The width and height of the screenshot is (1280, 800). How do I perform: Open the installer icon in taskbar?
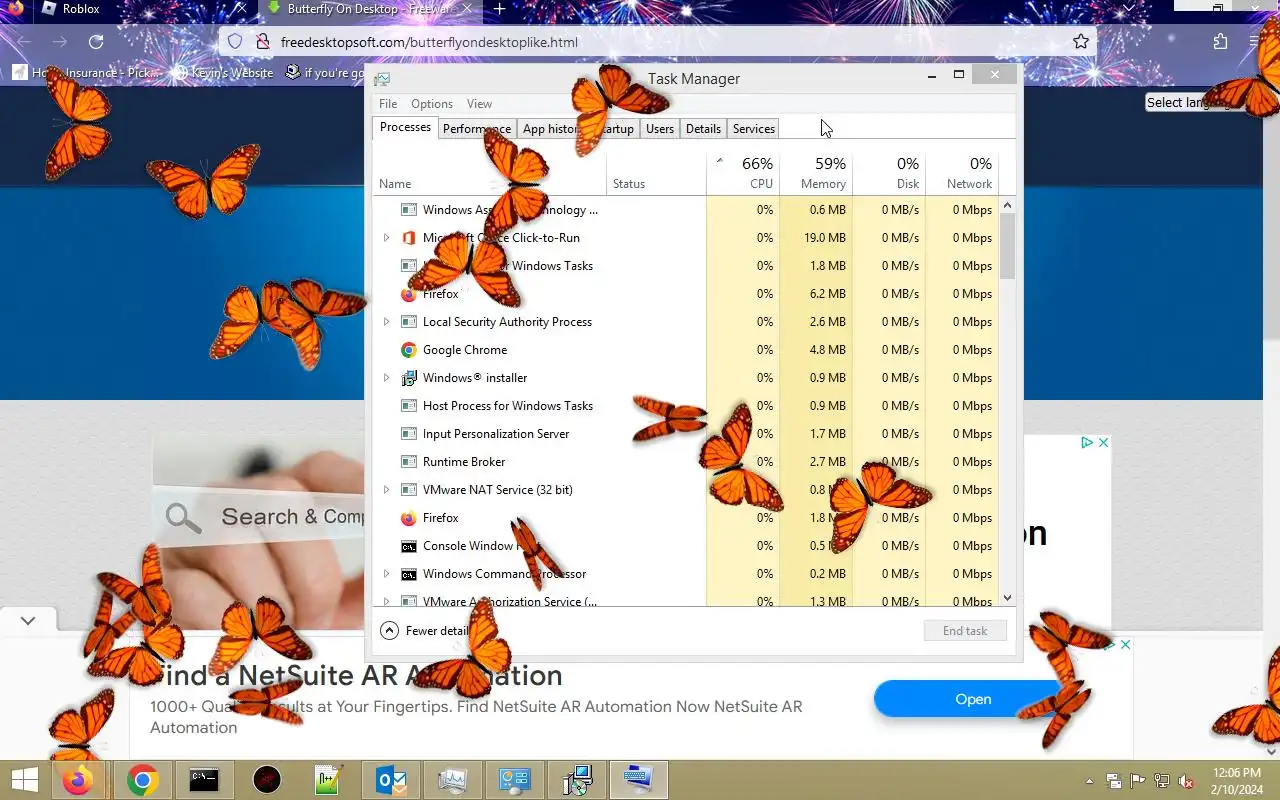577,780
